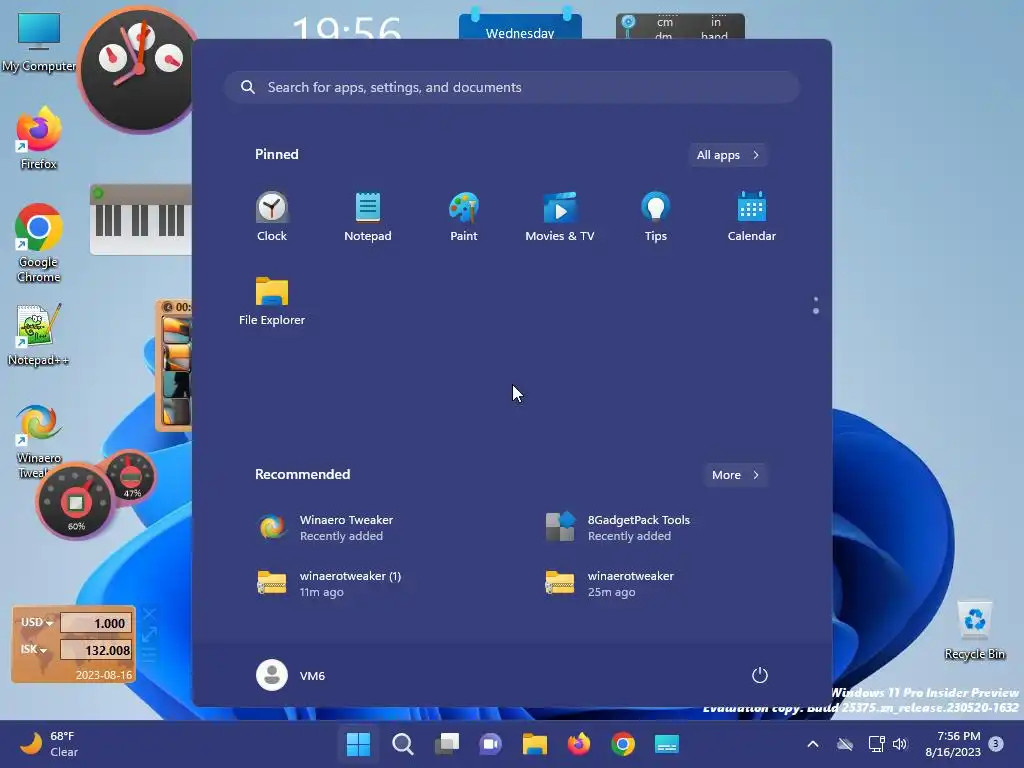Click the slideshow picture gadget
1024x768 pixels.
point(174,366)
